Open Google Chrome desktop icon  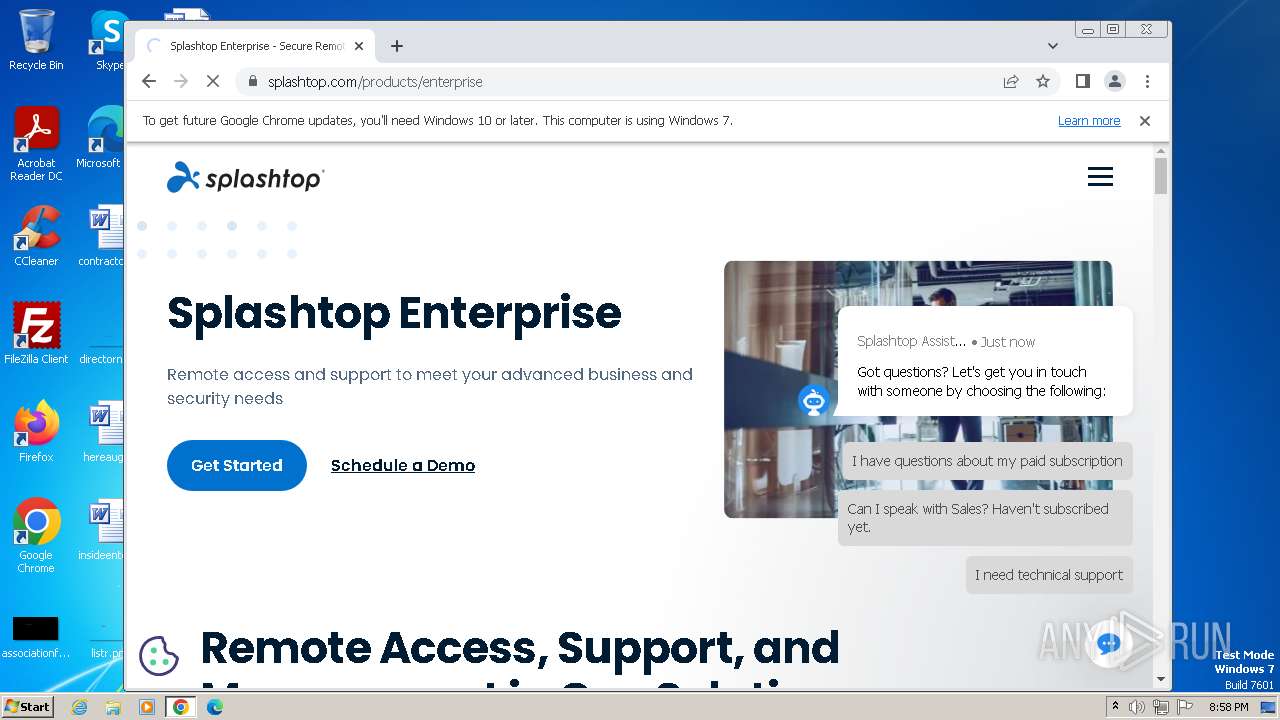tap(36, 536)
